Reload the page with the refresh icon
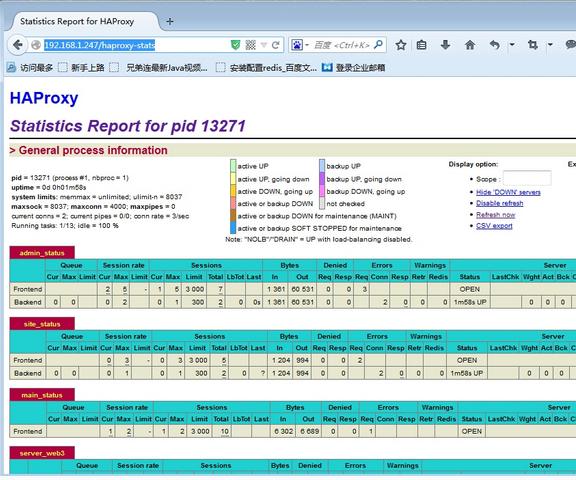 (276, 45)
